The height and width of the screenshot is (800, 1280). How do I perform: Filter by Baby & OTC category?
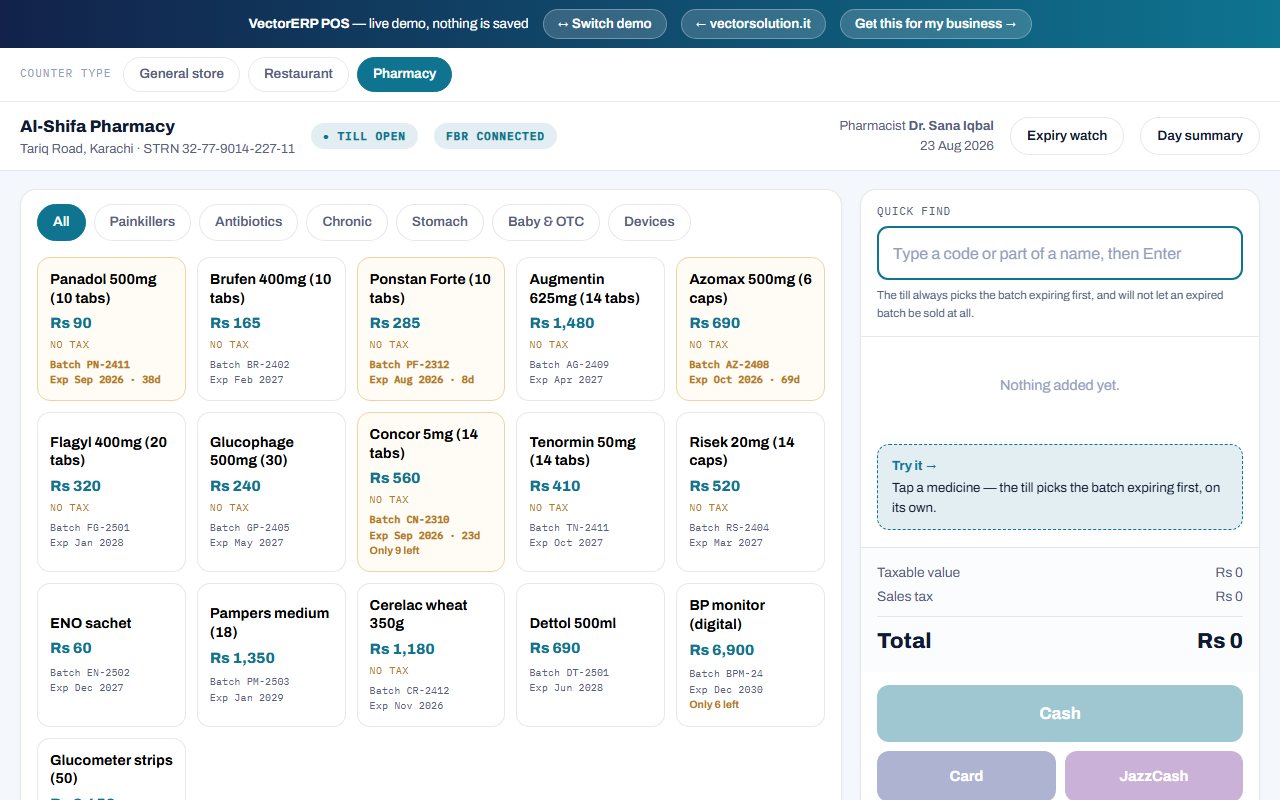(546, 222)
